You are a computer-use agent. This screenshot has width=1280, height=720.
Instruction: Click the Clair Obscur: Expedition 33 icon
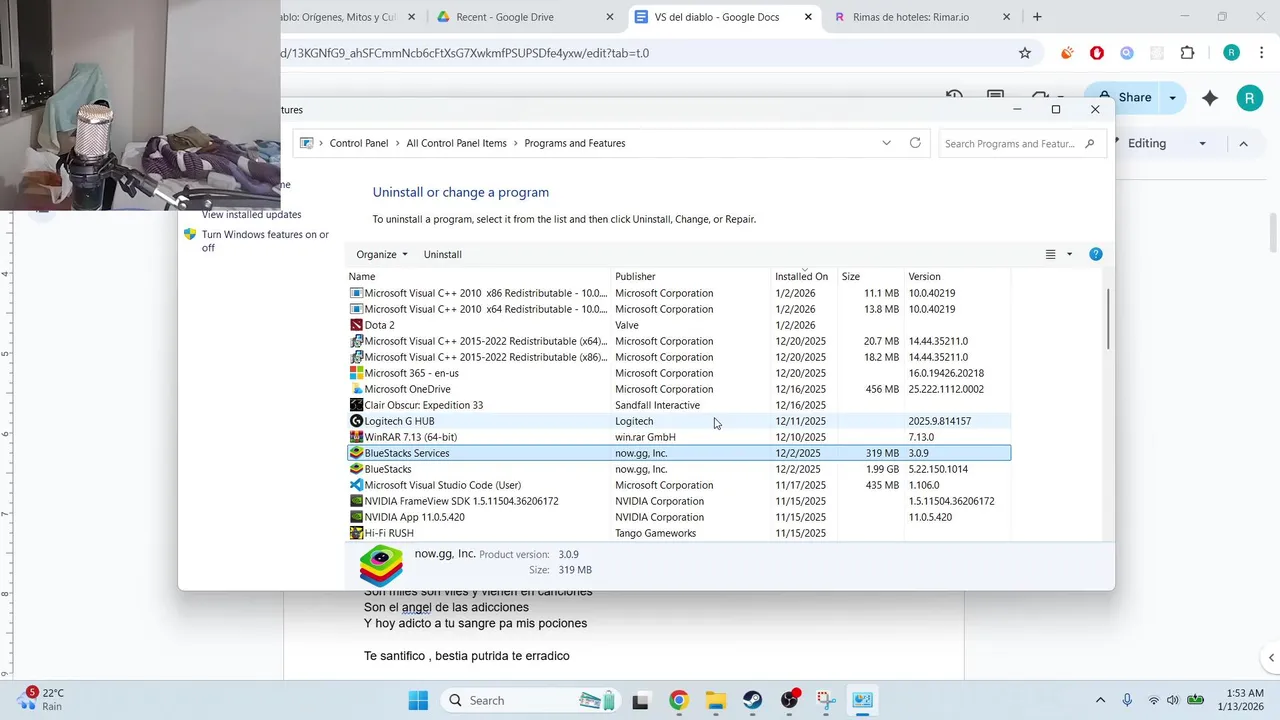tap(356, 405)
